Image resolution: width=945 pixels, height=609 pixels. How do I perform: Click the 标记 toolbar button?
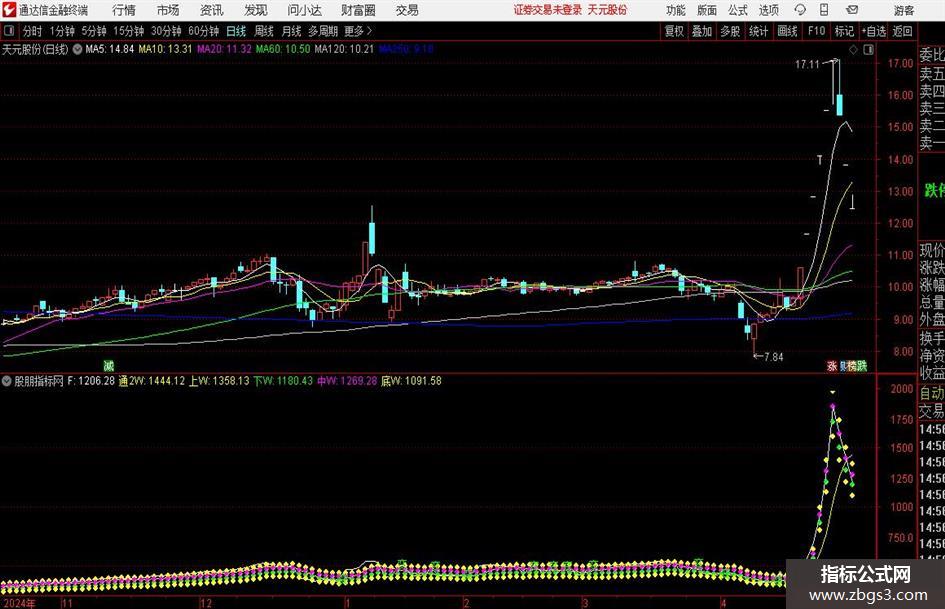(x=844, y=31)
